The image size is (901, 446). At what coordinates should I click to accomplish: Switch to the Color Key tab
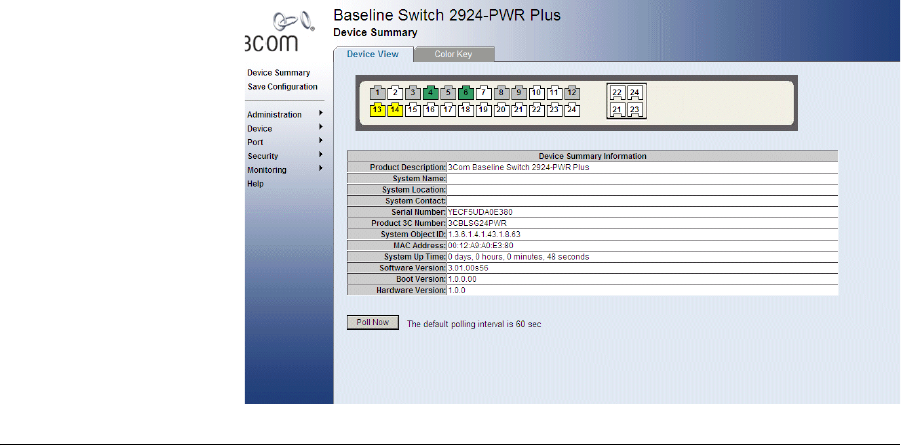[x=453, y=54]
